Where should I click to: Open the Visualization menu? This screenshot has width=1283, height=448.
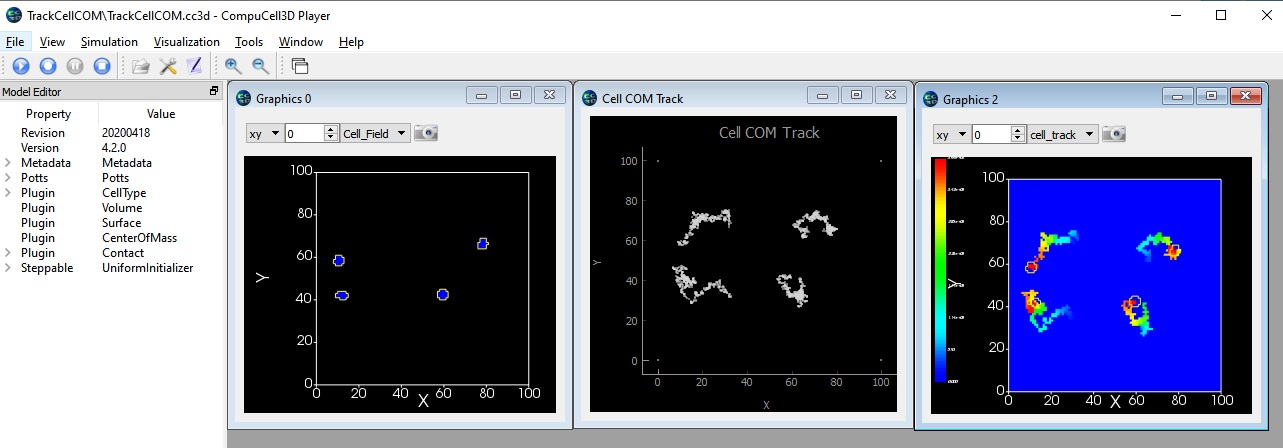click(186, 42)
